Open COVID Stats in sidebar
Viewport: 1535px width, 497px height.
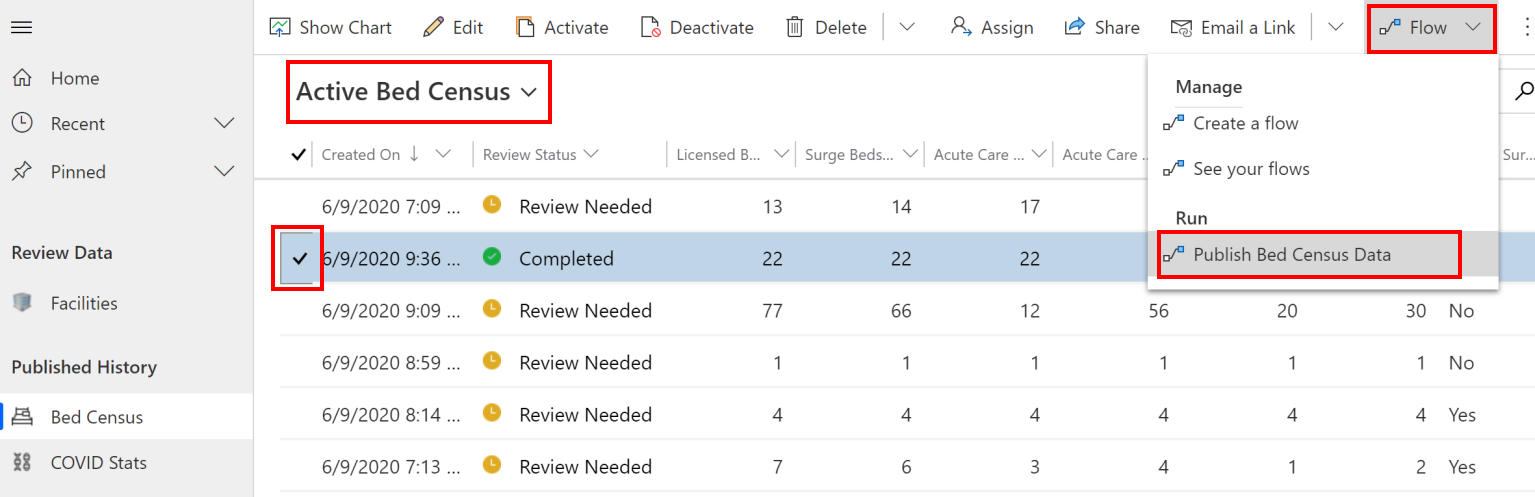tap(99, 463)
